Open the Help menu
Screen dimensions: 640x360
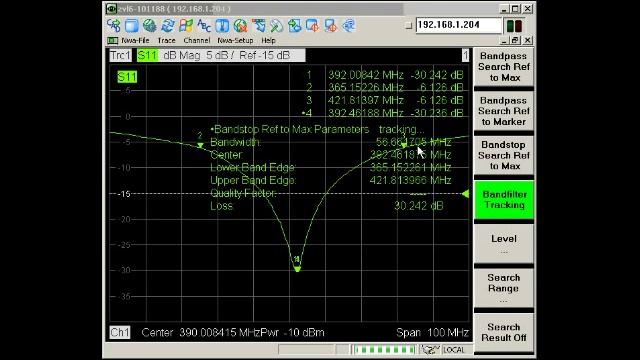point(269,40)
